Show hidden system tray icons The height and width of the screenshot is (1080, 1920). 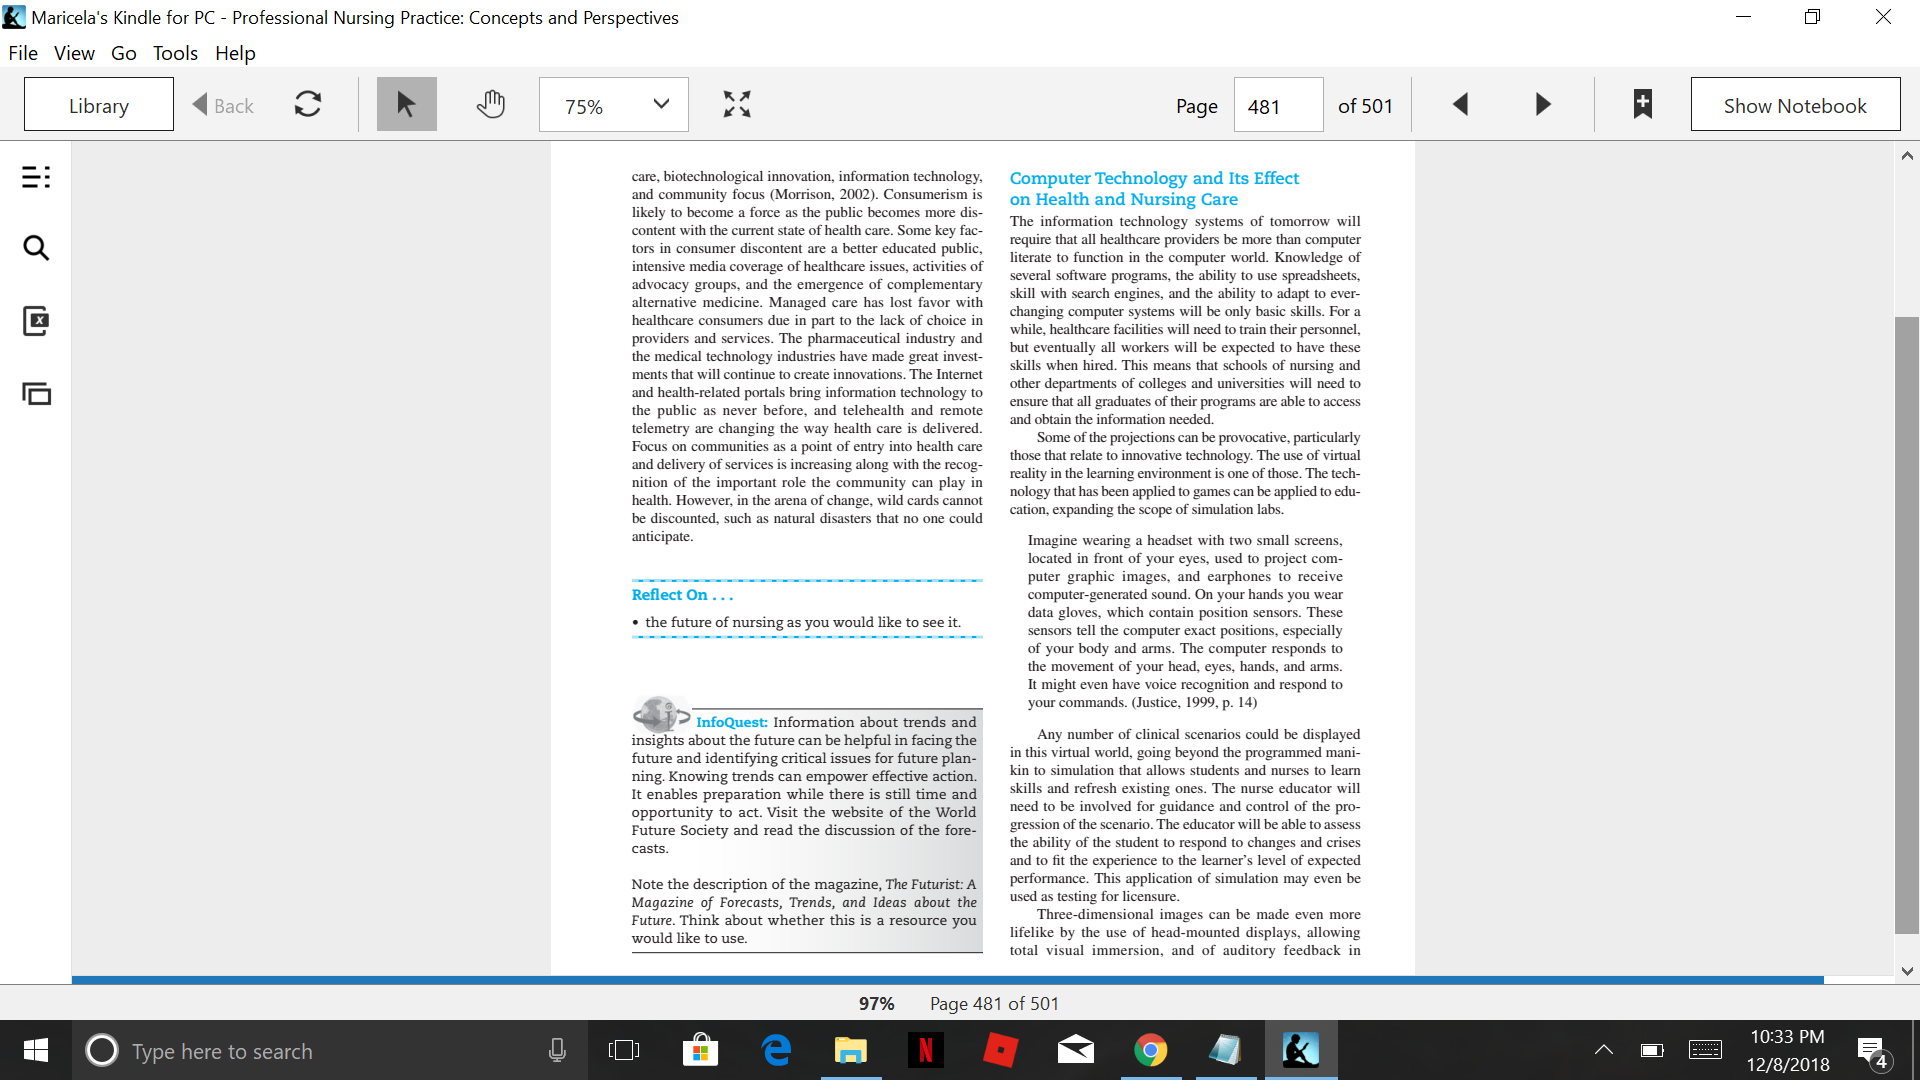pyautogui.click(x=1604, y=1050)
